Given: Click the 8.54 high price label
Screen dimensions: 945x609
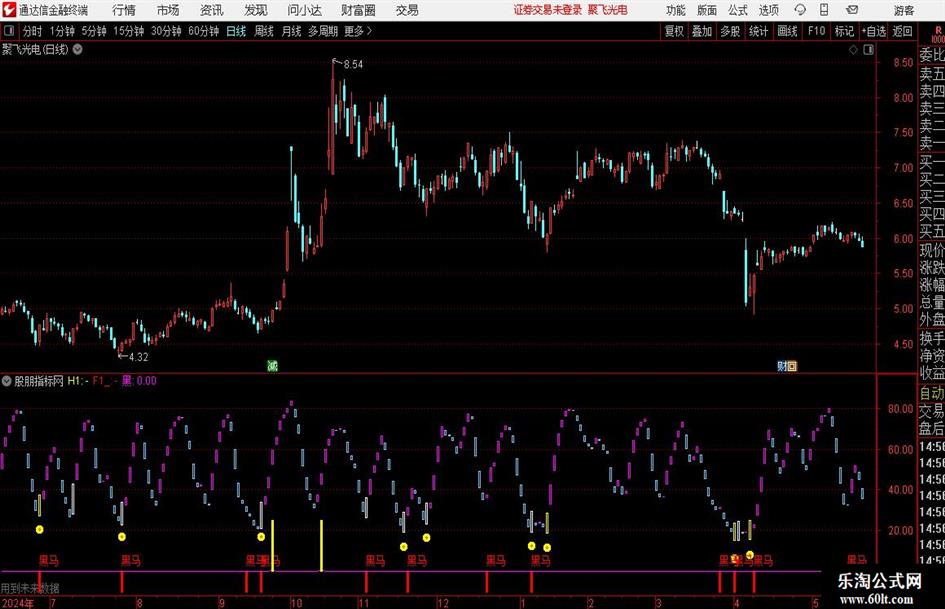Looking at the screenshot, I should (353, 65).
